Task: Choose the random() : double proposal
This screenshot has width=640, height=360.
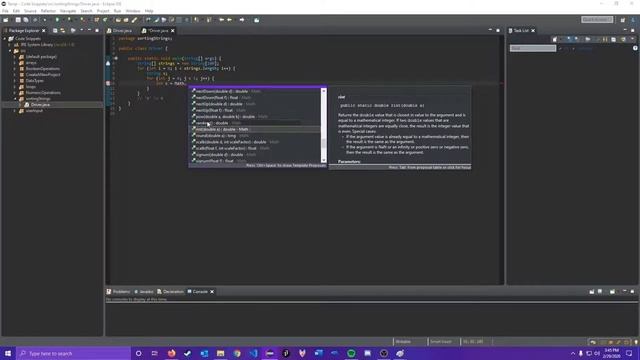Action: click(256, 123)
